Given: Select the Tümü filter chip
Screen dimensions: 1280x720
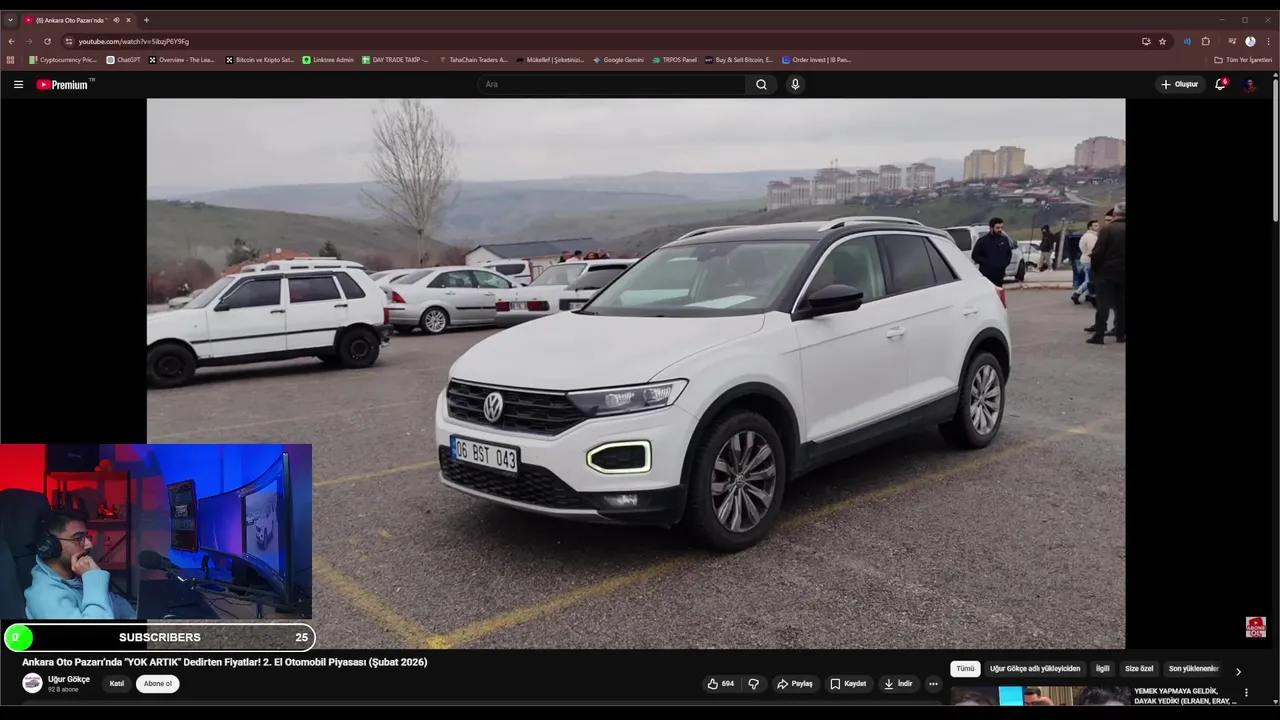Looking at the screenshot, I should (965, 669).
